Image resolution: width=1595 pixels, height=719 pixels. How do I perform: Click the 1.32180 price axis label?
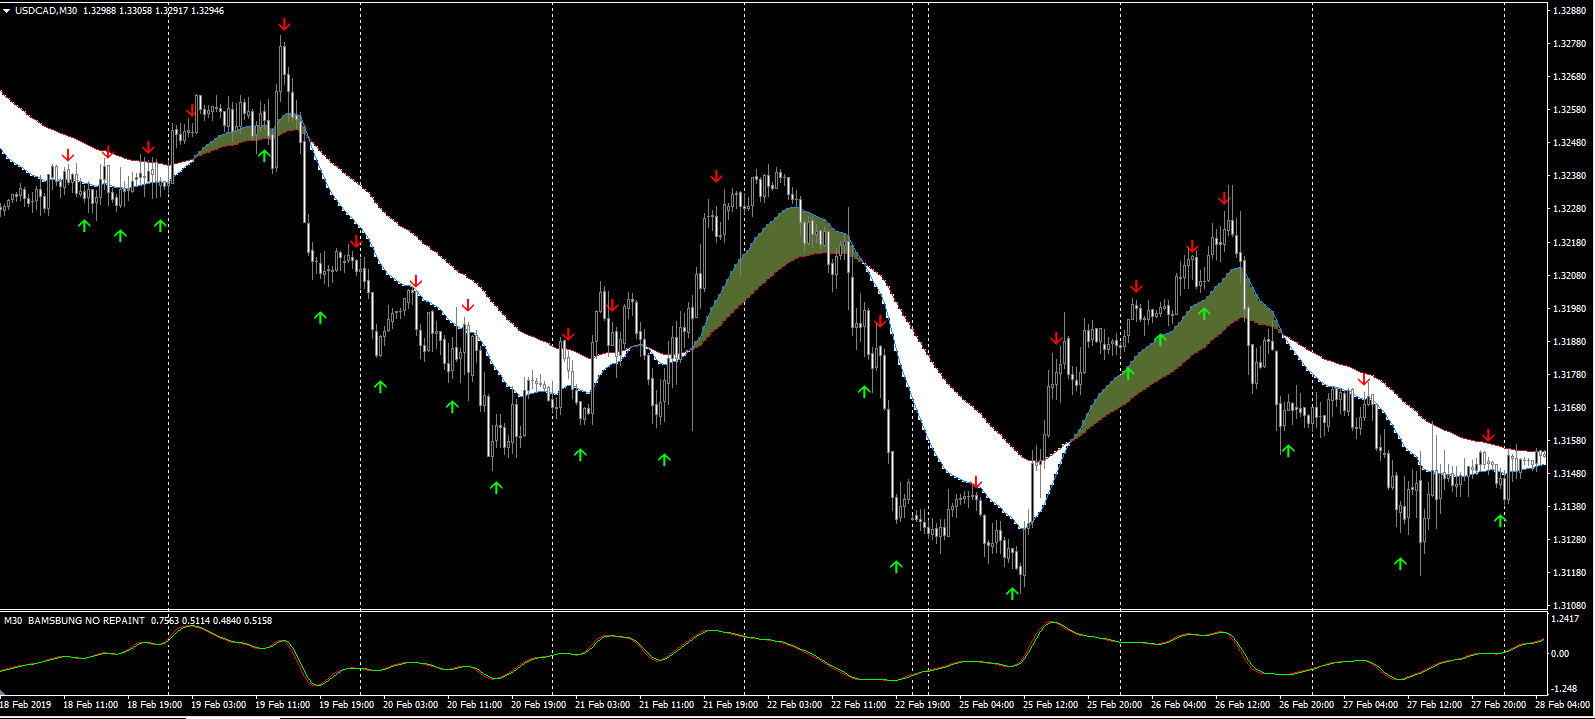click(x=1567, y=243)
